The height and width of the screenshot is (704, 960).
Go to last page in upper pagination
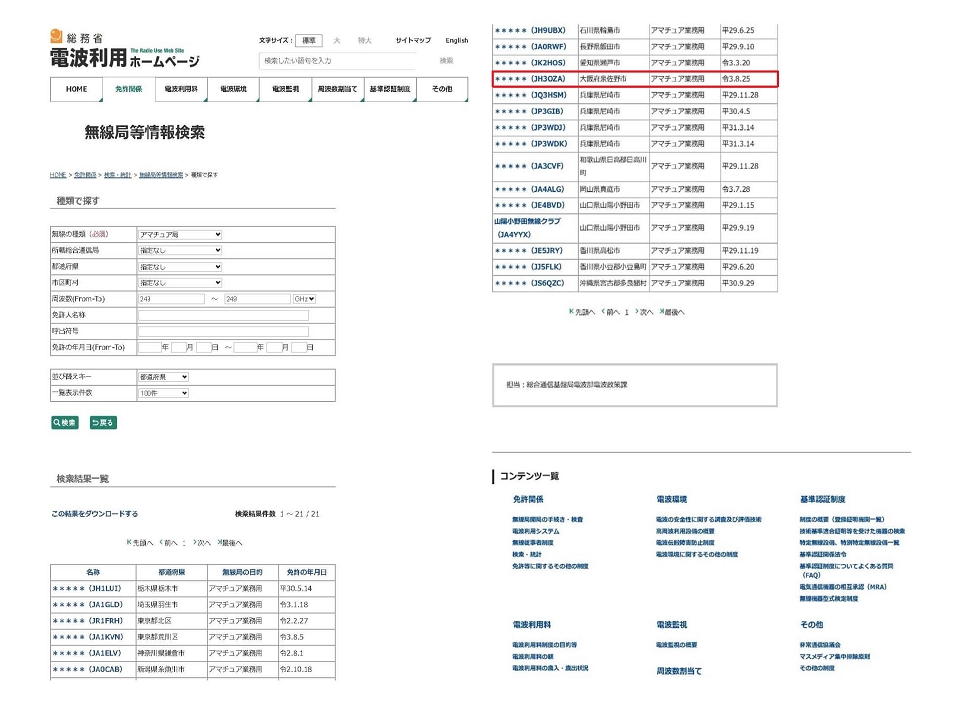(x=230, y=543)
